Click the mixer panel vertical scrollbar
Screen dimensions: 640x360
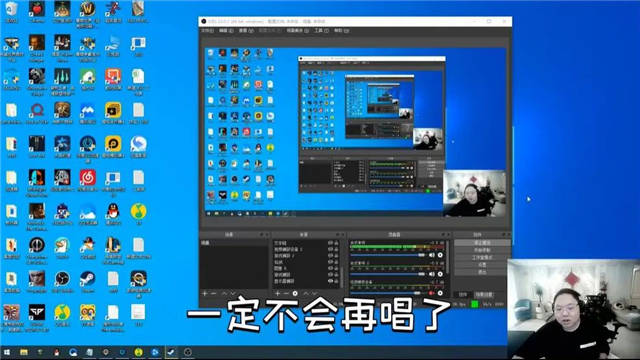(x=448, y=257)
